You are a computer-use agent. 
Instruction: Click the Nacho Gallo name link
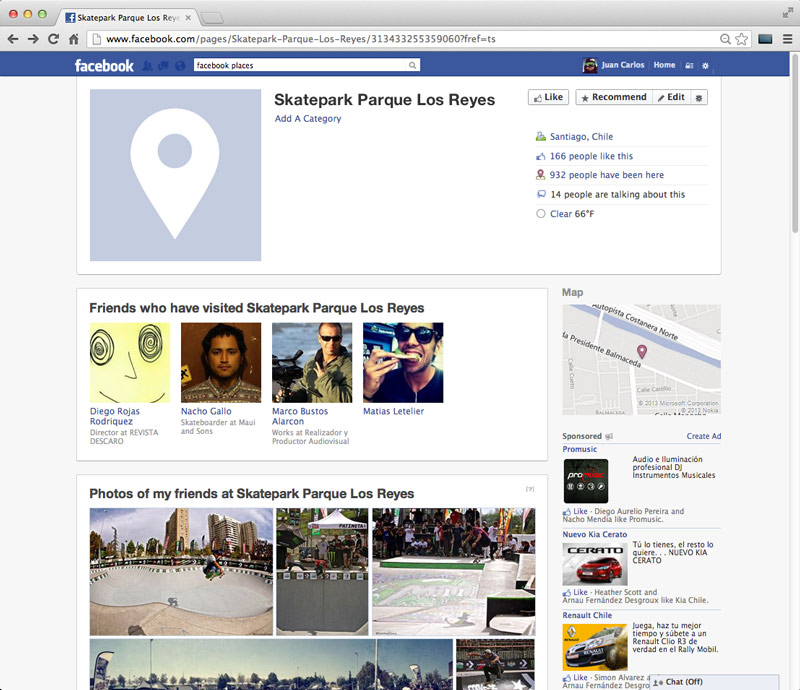[x=206, y=411]
